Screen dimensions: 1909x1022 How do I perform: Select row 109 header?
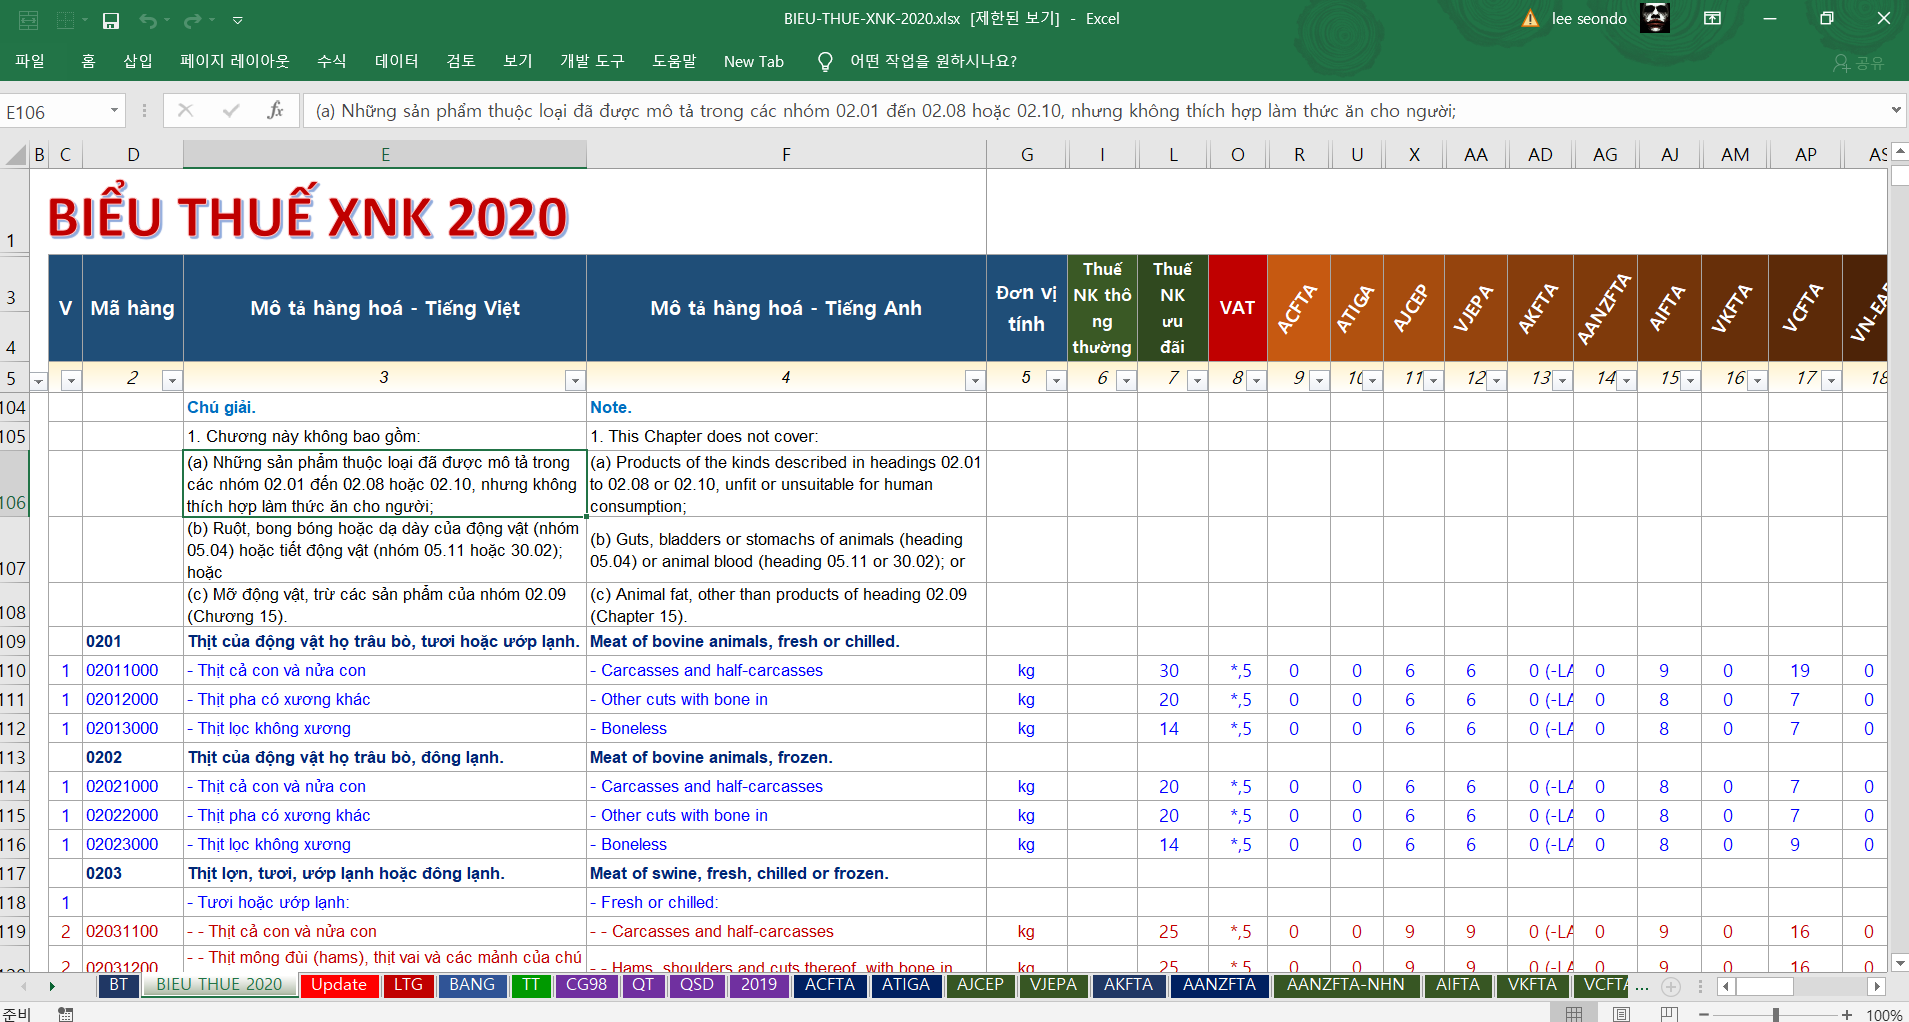14,641
